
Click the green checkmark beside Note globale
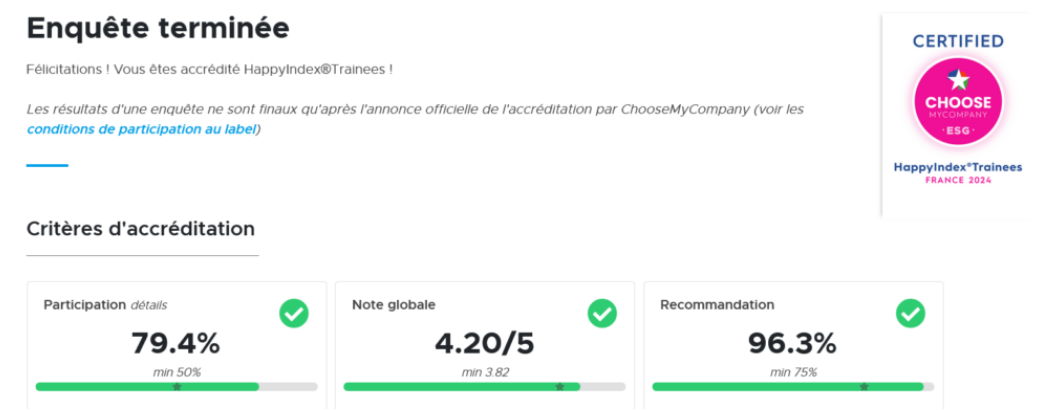pos(602,314)
